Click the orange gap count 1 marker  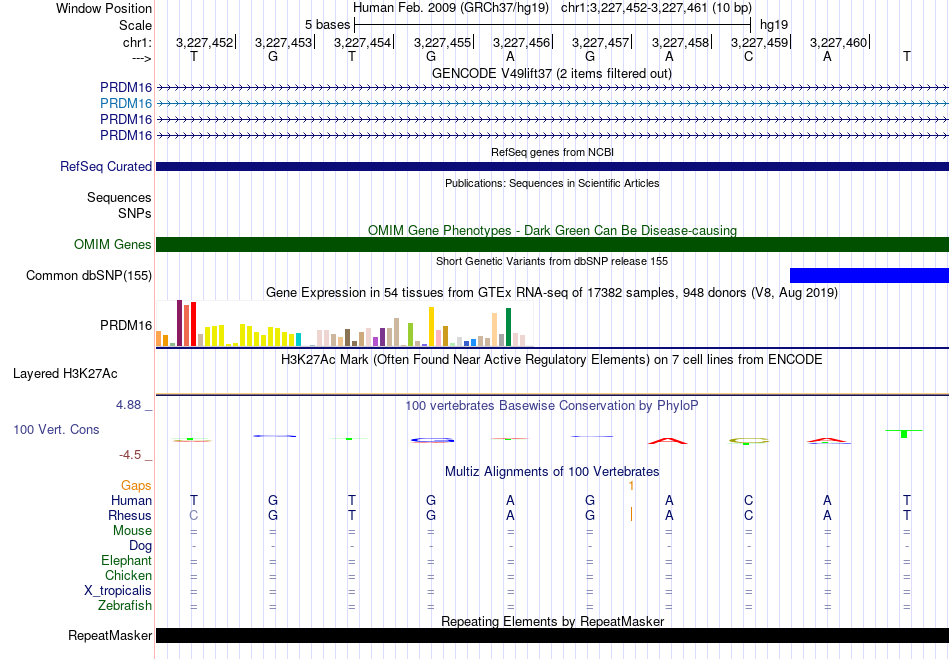[x=631, y=486]
